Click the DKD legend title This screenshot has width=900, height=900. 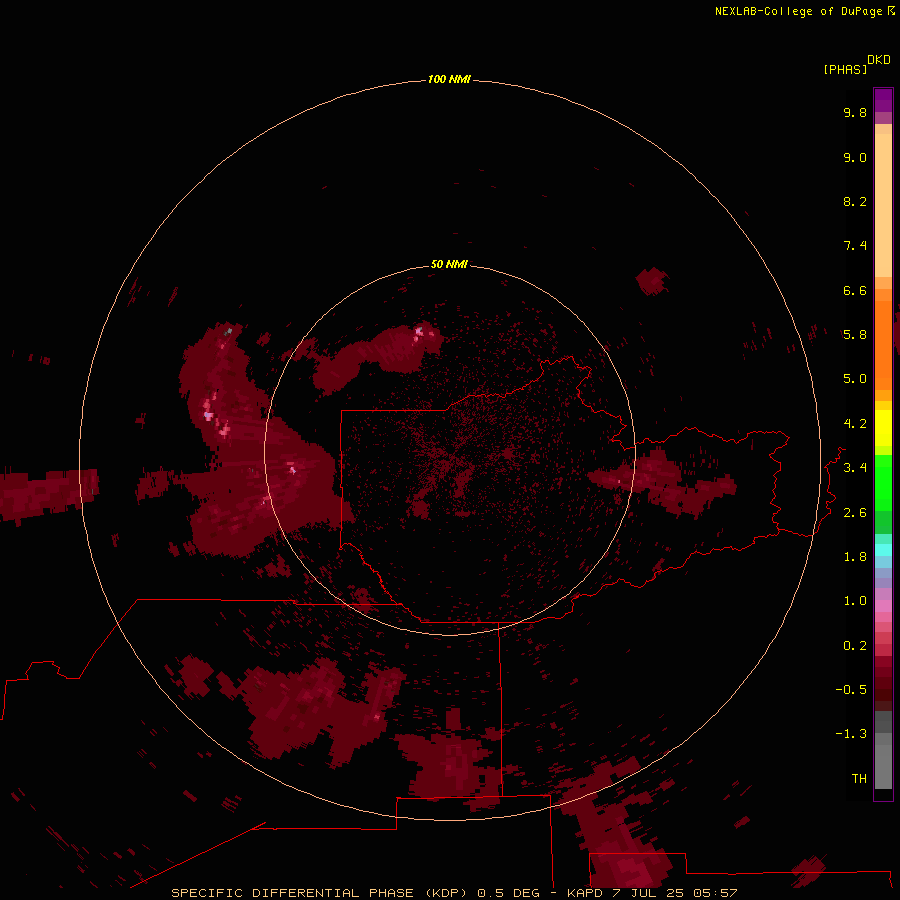tap(878, 60)
